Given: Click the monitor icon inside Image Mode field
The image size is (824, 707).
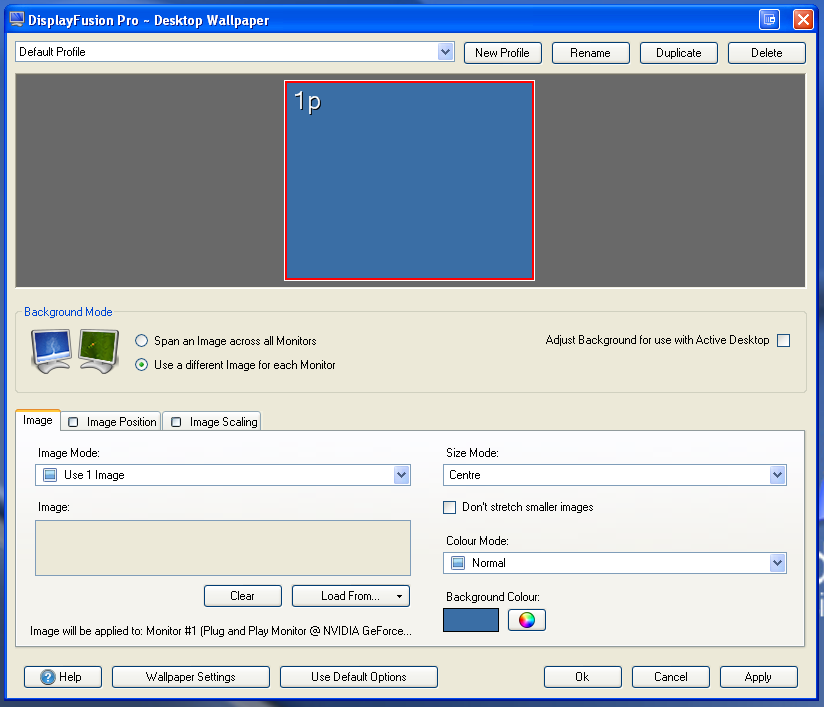Looking at the screenshot, I should [48, 475].
